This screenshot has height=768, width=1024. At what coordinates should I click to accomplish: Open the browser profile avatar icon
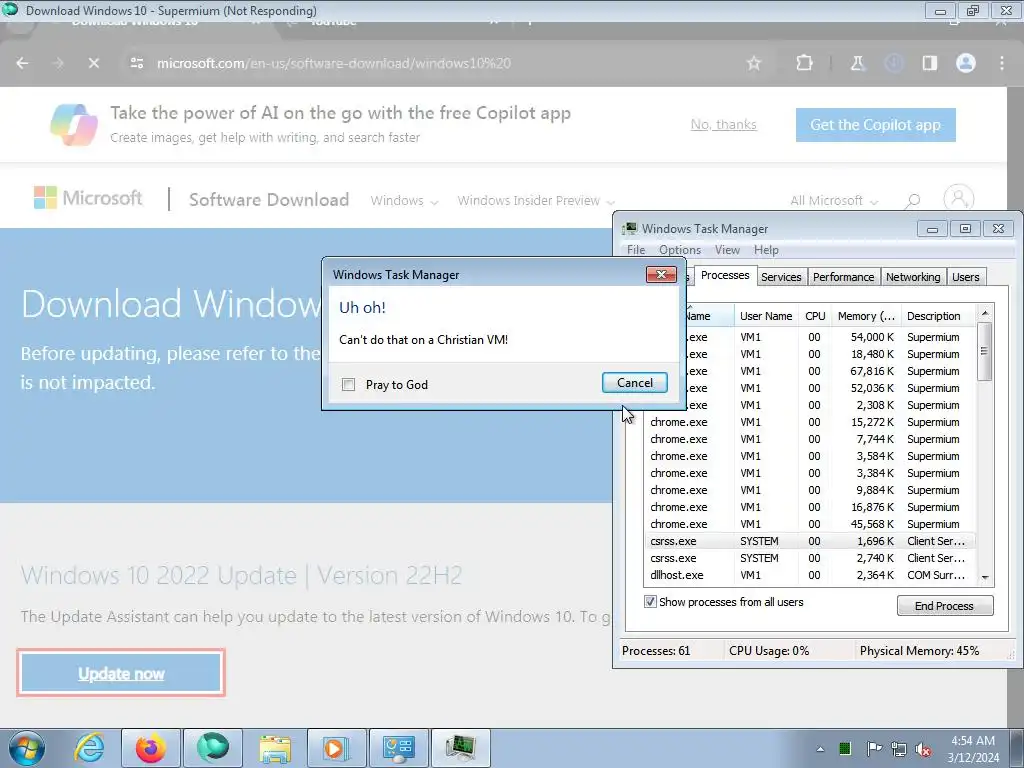966,63
